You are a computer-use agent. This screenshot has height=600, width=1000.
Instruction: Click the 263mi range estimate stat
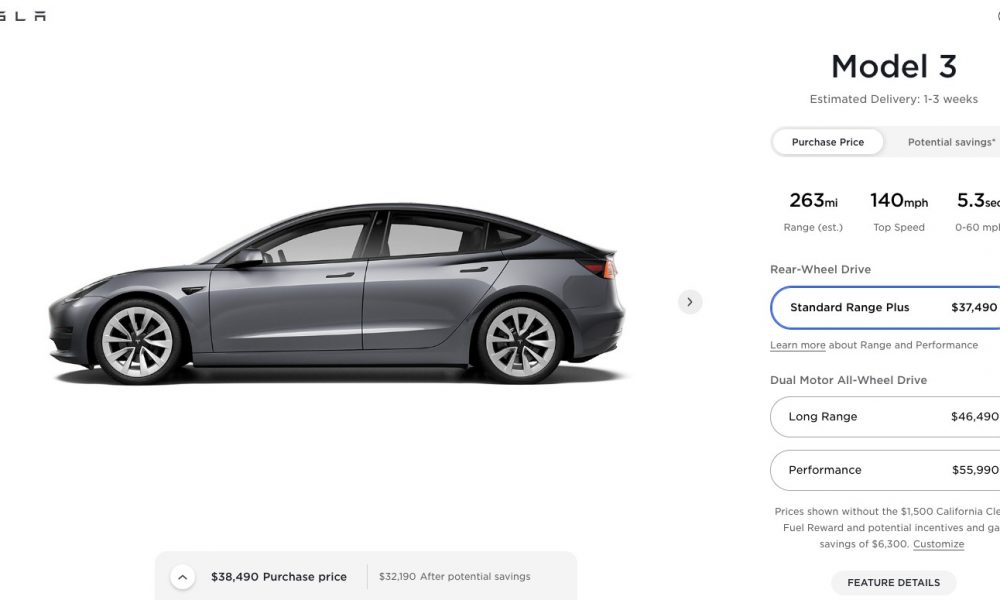813,211
